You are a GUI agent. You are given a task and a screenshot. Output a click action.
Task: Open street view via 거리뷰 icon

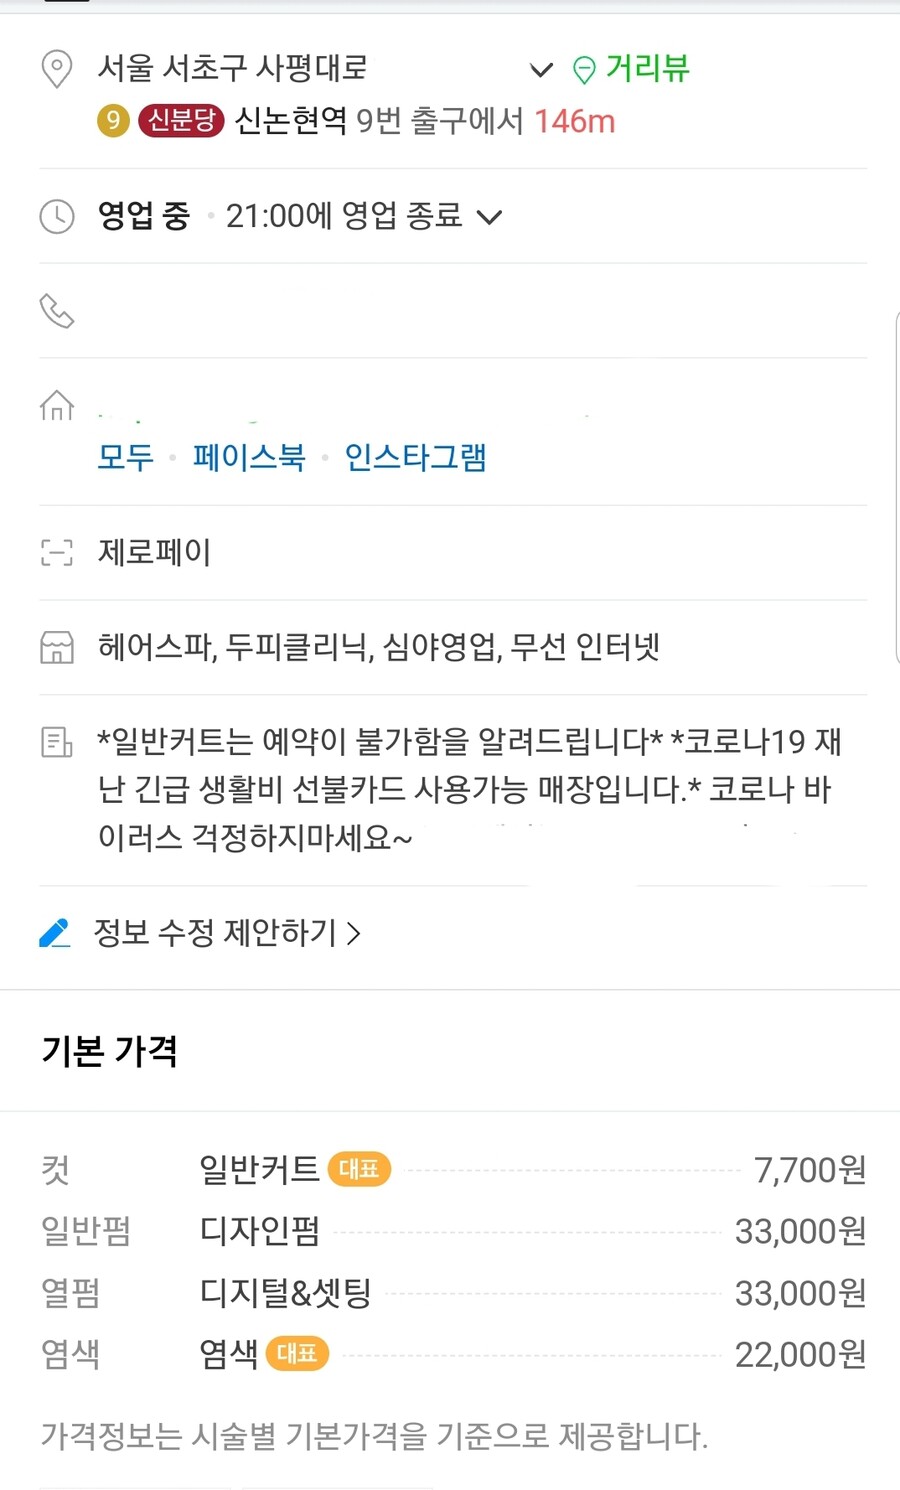(584, 70)
